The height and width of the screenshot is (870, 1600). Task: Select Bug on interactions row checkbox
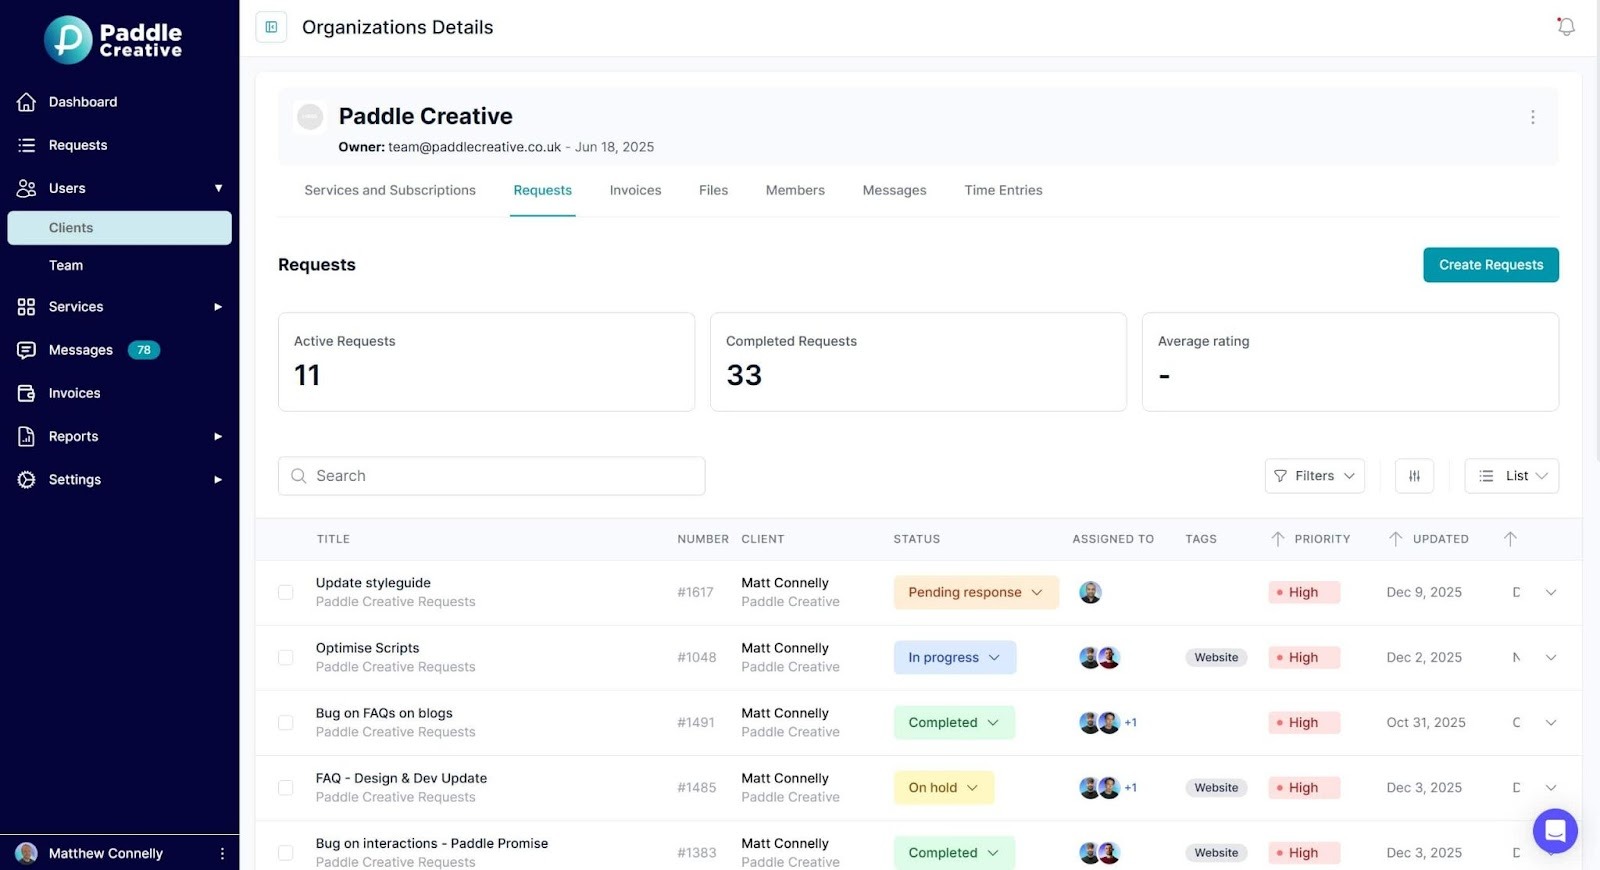[286, 853]
